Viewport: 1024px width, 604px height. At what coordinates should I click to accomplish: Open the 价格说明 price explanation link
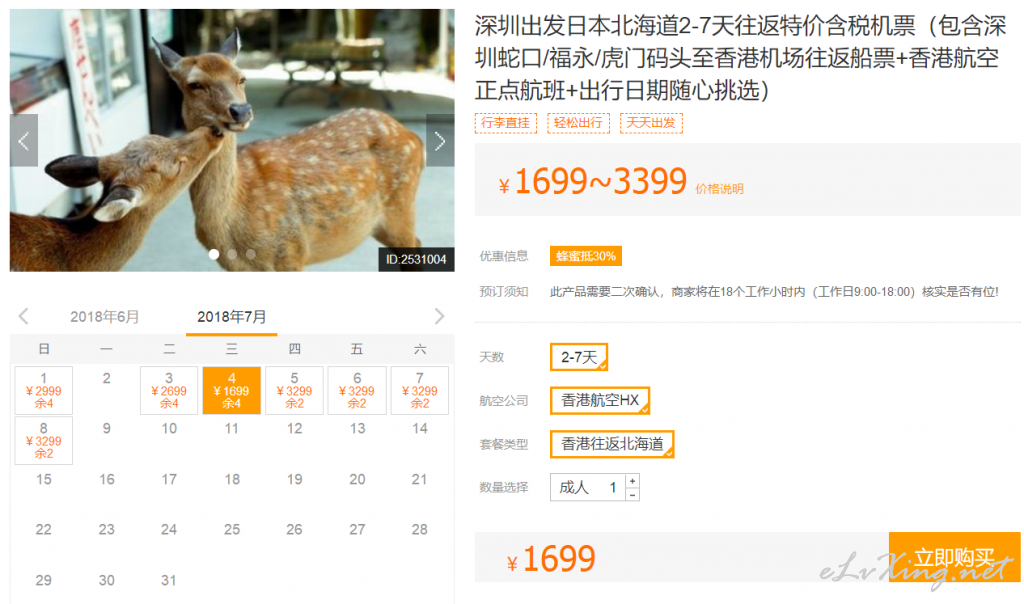[719, 189]
